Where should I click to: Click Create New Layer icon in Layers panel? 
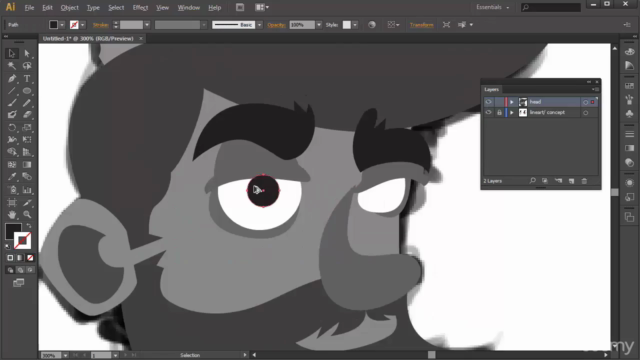[x=571, y=181]
